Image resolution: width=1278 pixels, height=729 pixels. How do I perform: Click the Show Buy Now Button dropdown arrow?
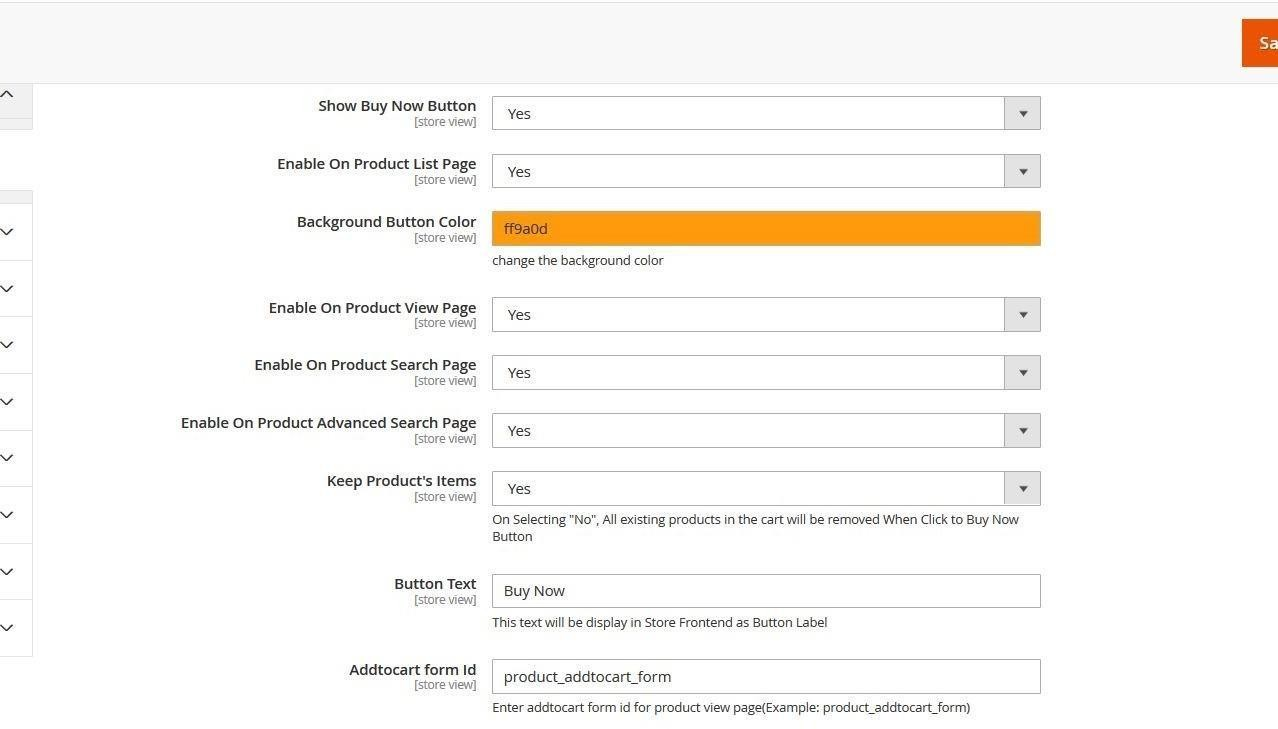(1022, 113)
